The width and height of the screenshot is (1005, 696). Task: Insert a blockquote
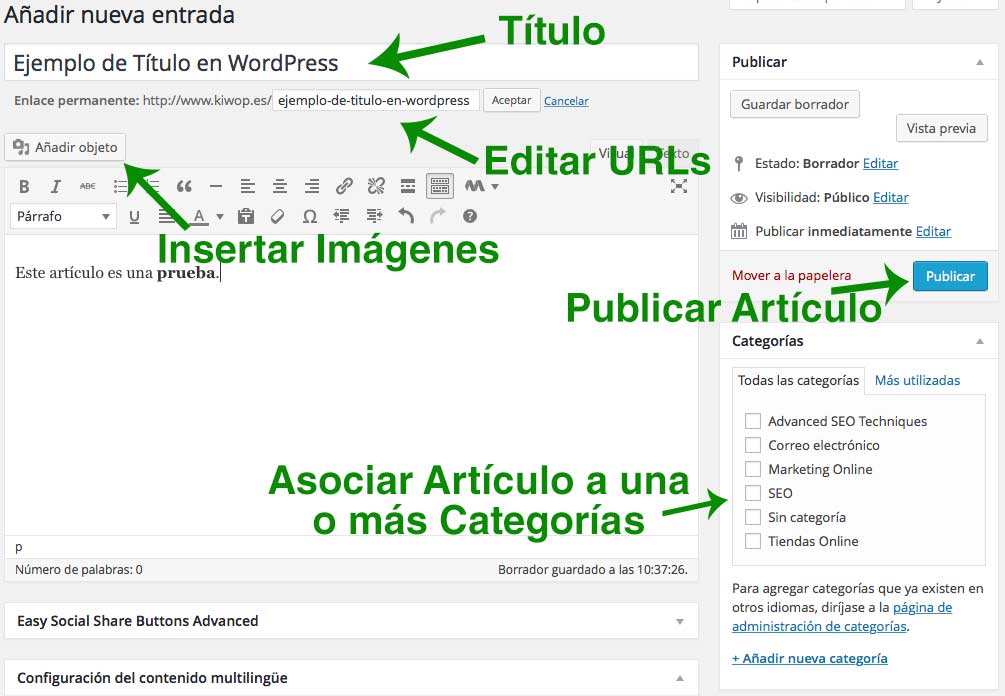[x=184, y=186]
